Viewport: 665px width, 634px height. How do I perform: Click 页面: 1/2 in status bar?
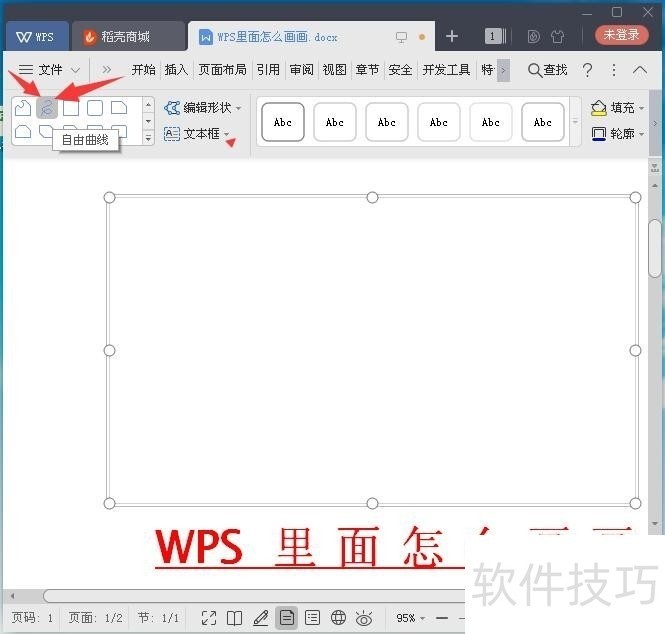pyautogui.click(x=95, y=618)
